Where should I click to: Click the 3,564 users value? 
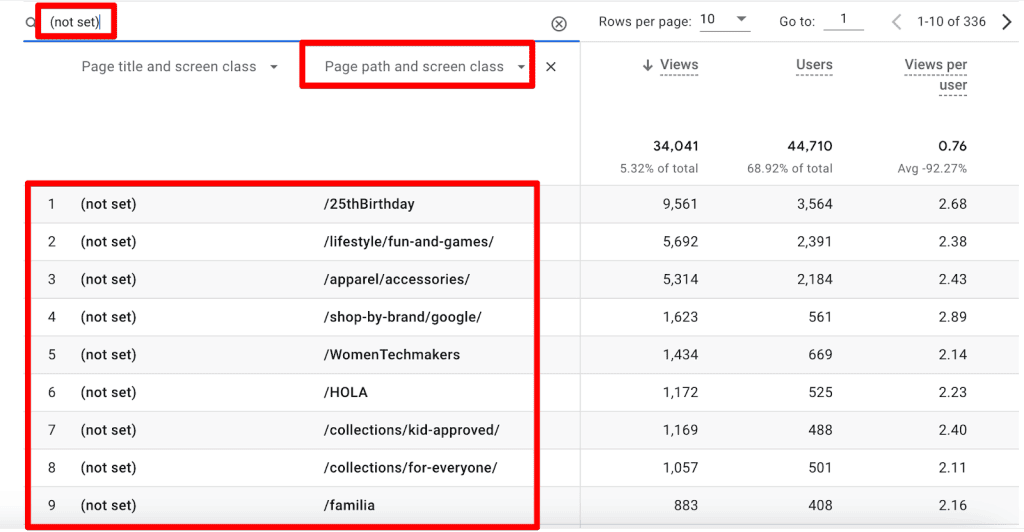coord(814,204)
